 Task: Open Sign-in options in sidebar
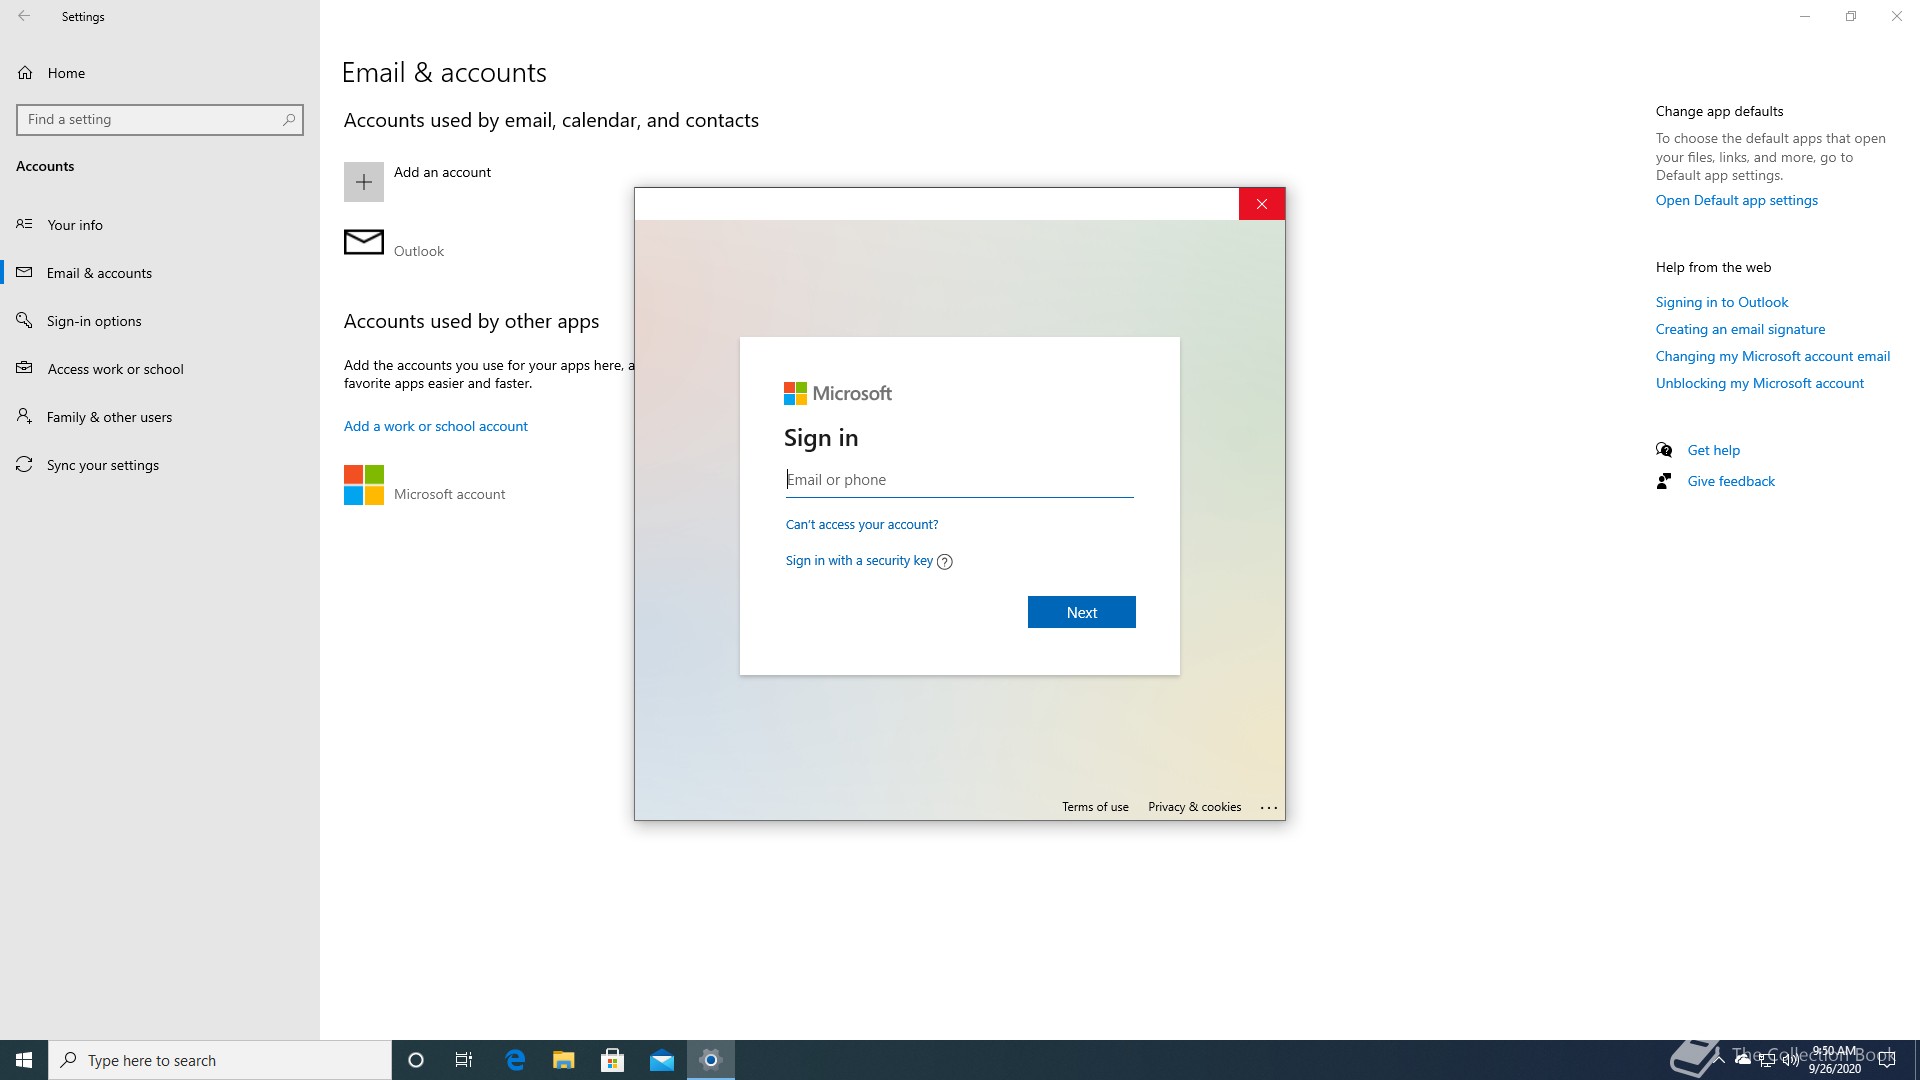94,321
